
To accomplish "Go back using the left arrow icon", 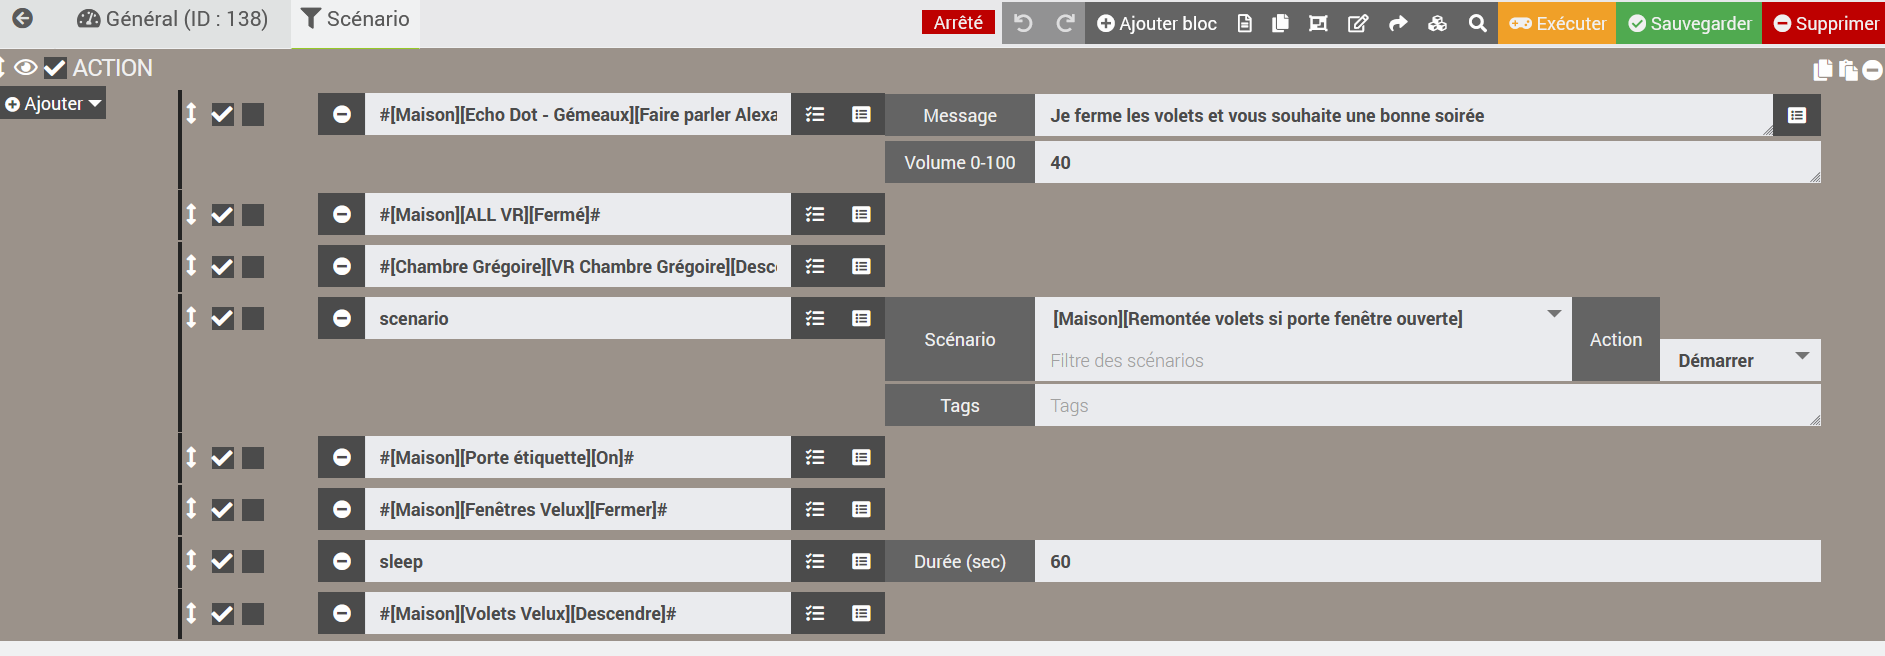I will [x=22, y=19].
